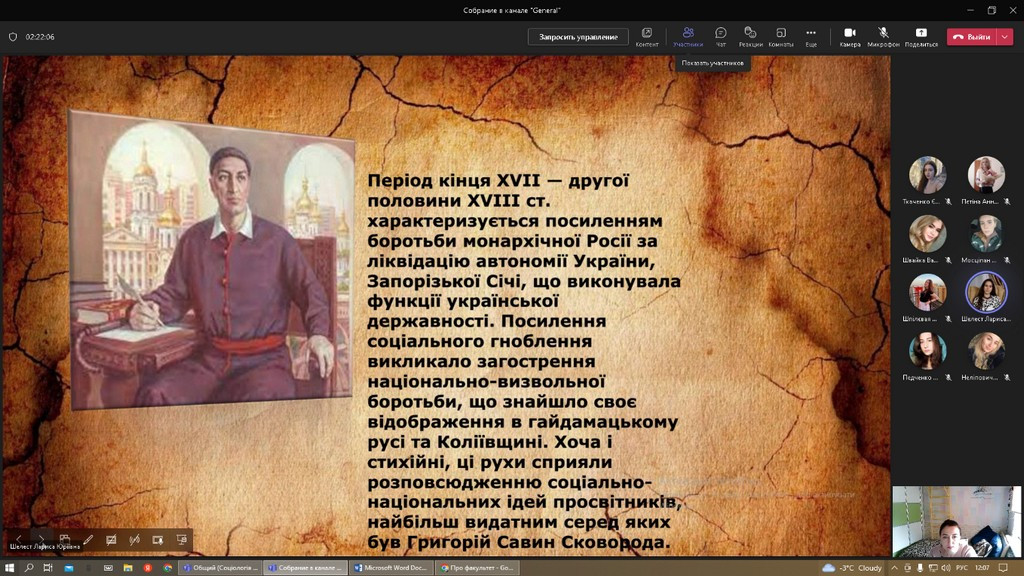This screenshot has height=576, width=1024.
Task: Open Комнаты breakout rooms
Action: click(781, 37)
